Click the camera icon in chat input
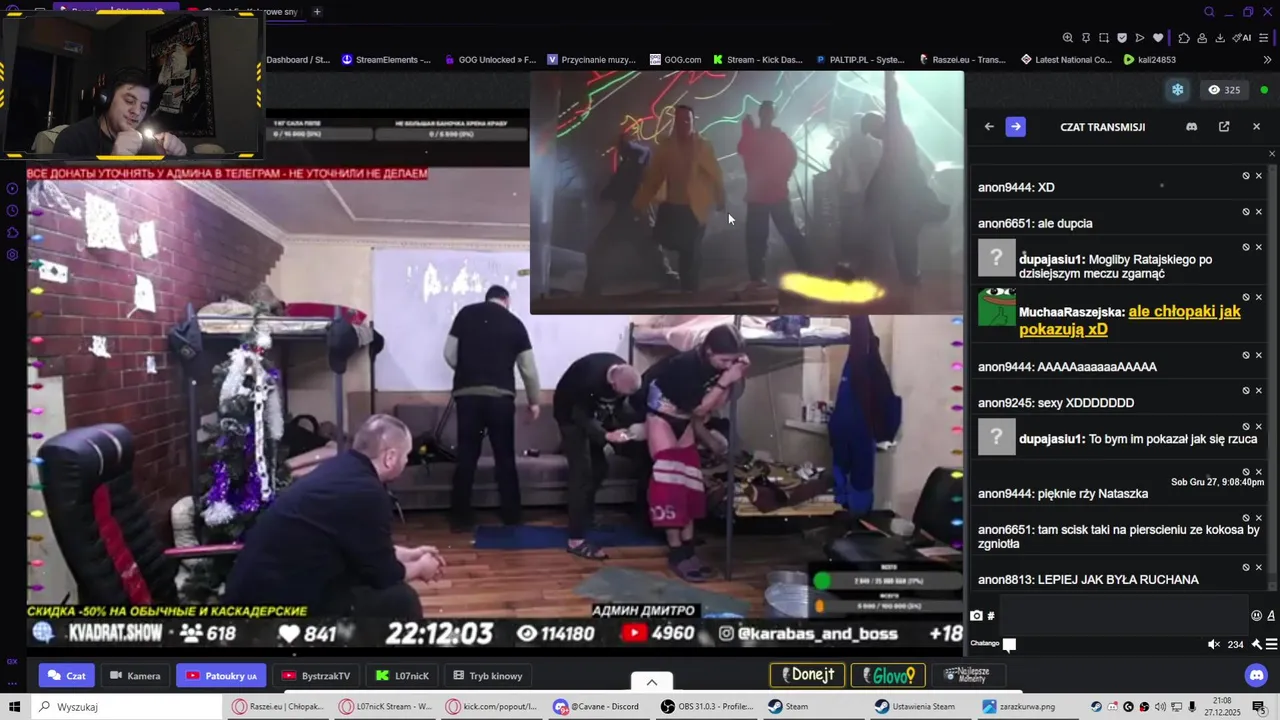The image size is (1280, 720). click(977, 615)
